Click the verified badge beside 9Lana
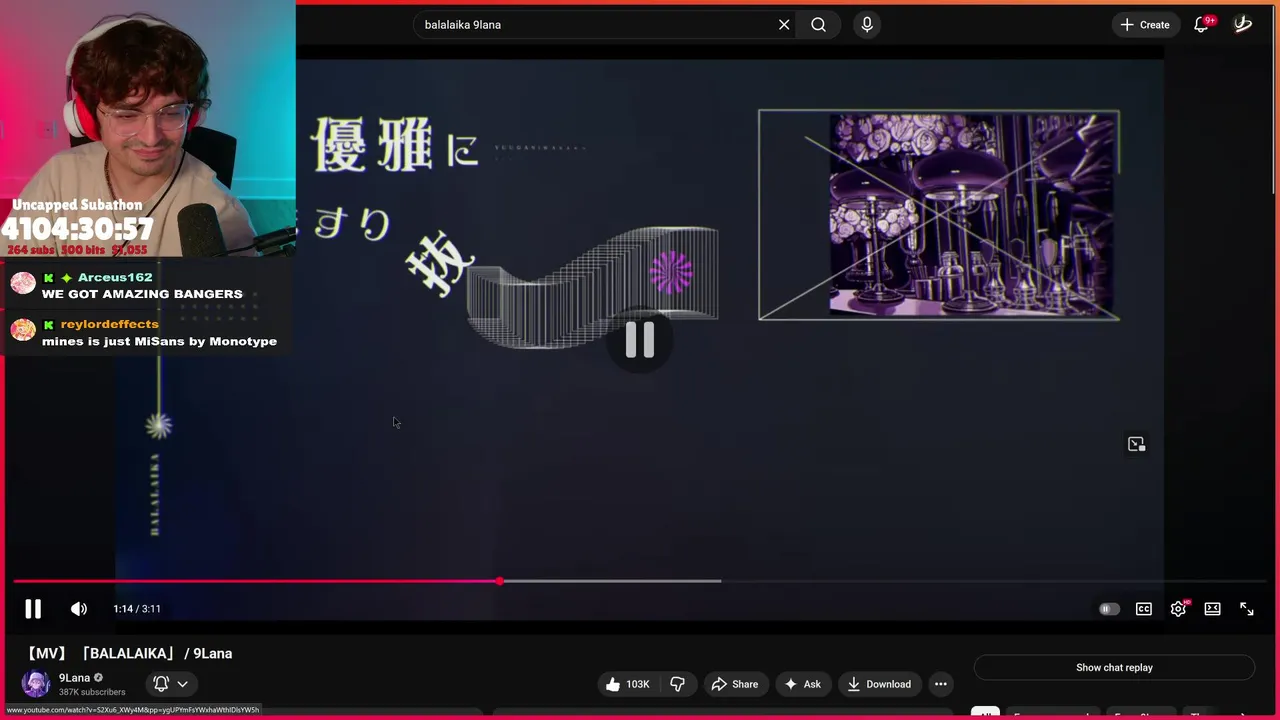The image size is (1280, 720). click(98, 678)
